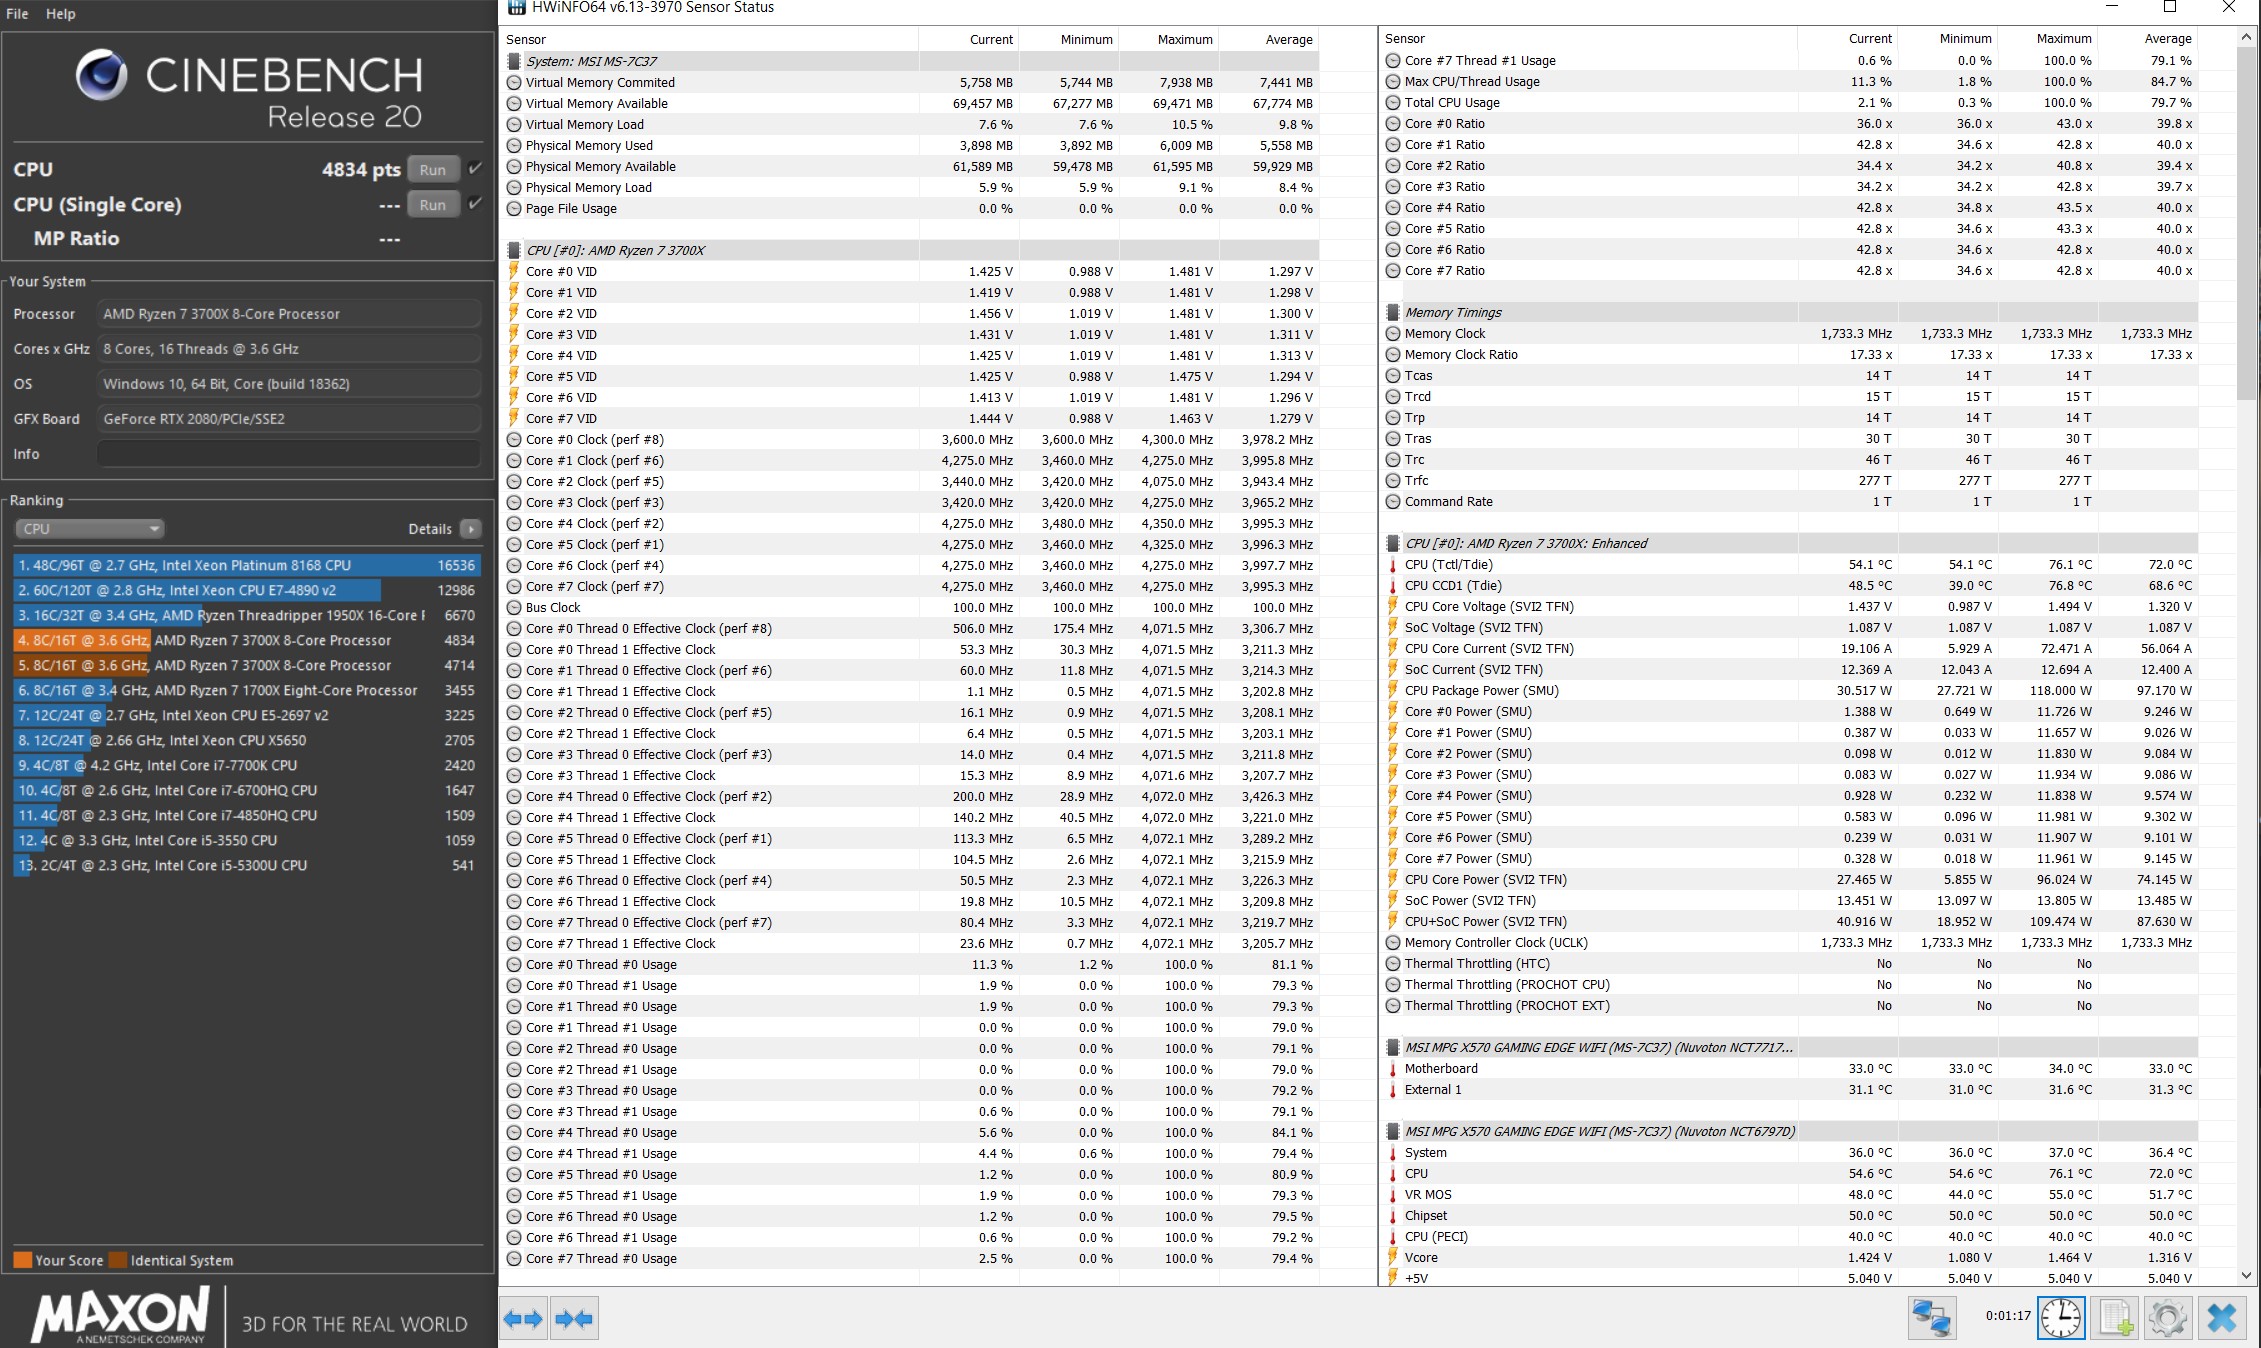The image size is (2261, 1348).
Task: Open HWiNFO remote network monitors icon
Action: point(1931,1318)
